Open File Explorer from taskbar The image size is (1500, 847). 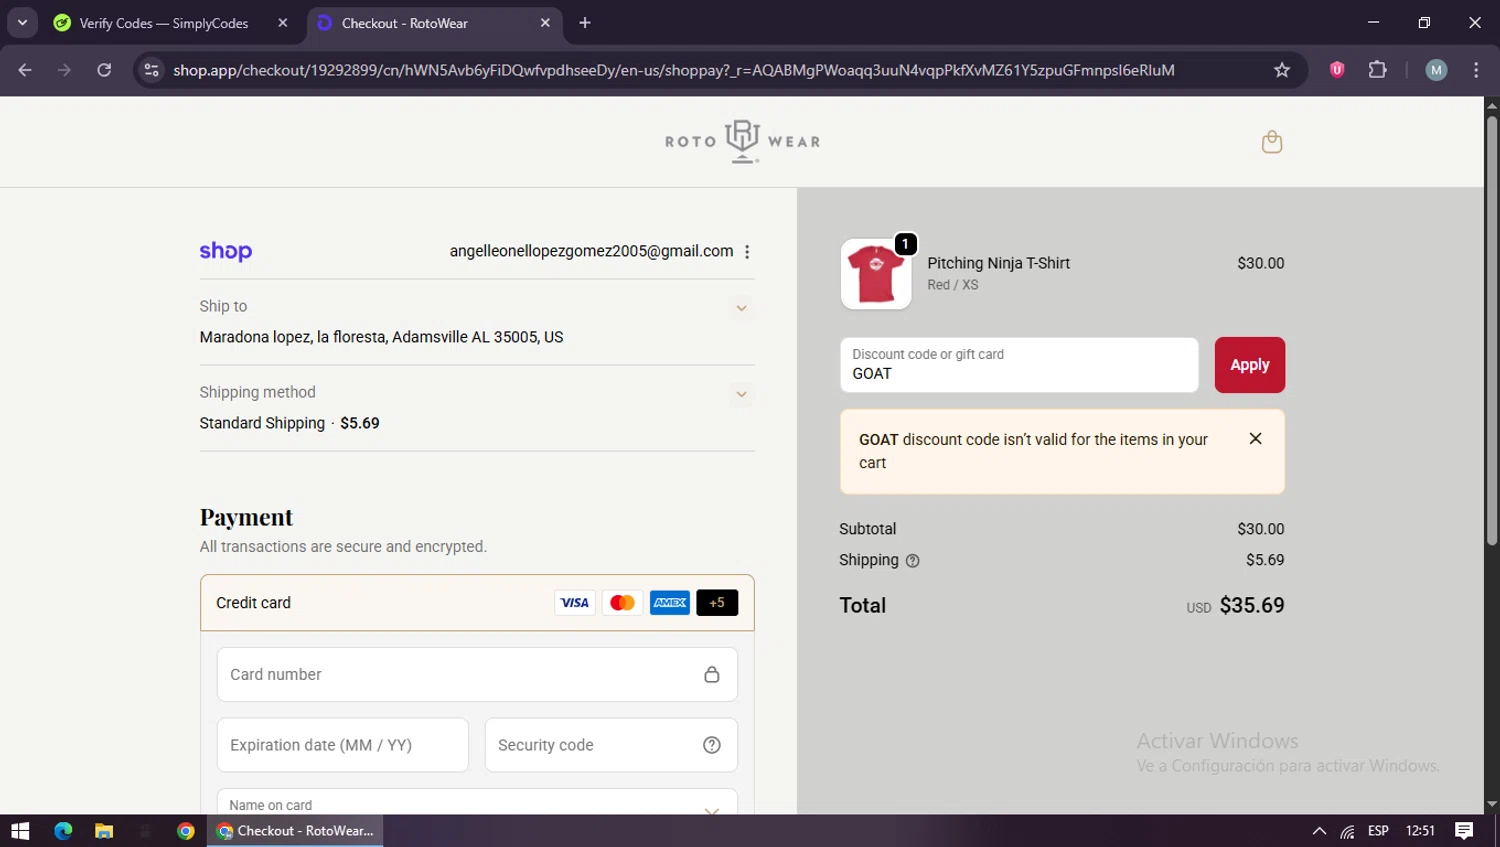pyautogui.click(x=104, y=831)
